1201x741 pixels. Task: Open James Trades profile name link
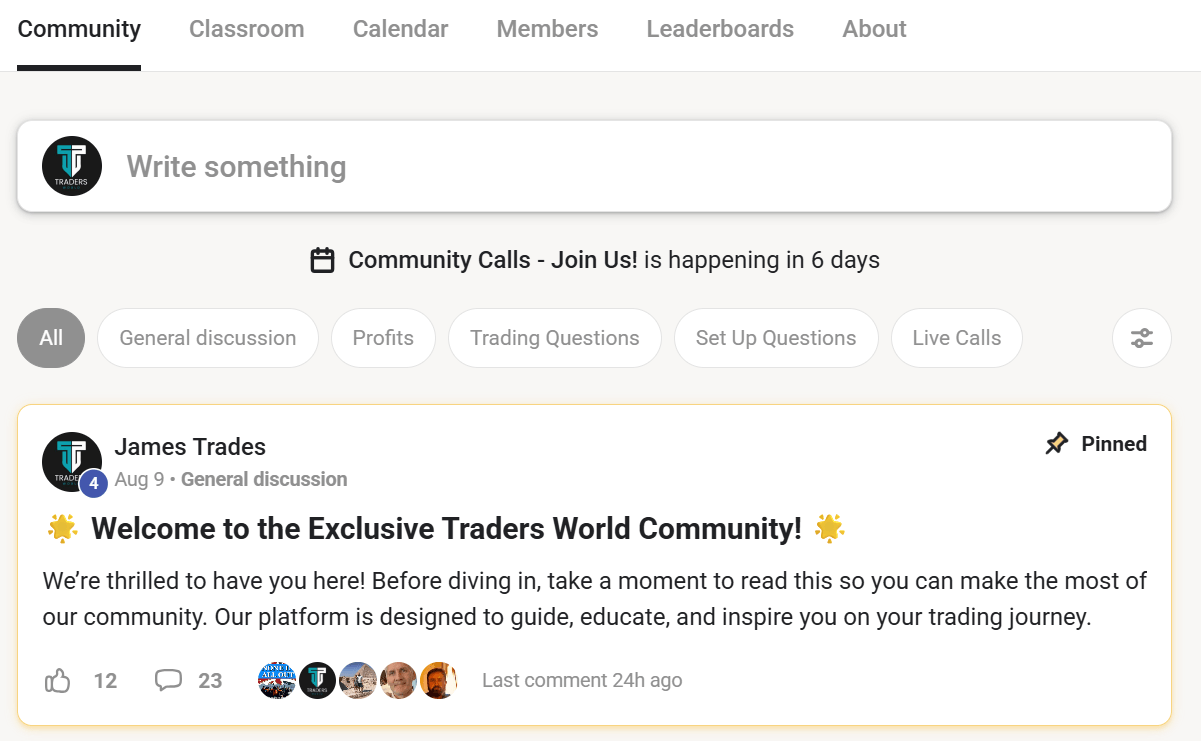pyautogui.click(x=190, y=446)
